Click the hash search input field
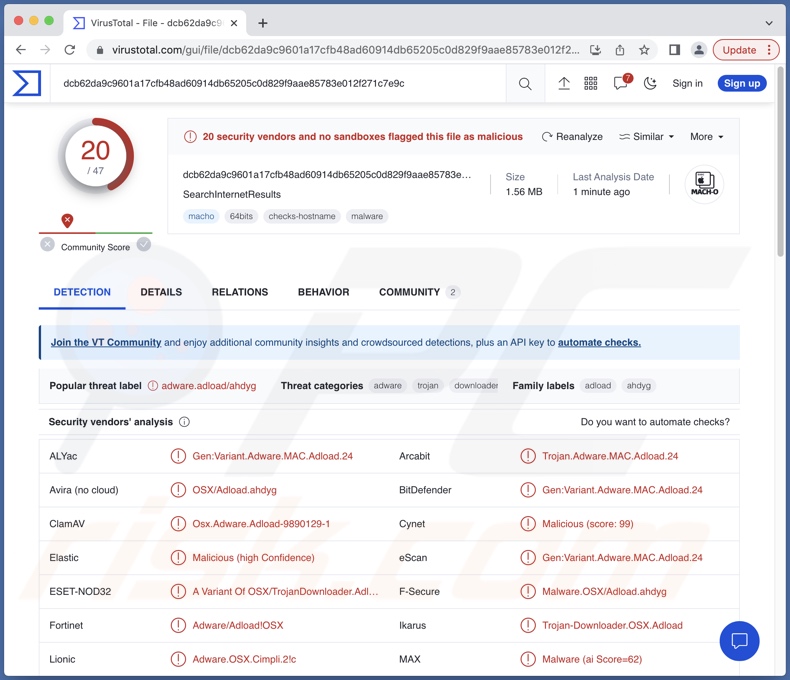 coord(278,84)
